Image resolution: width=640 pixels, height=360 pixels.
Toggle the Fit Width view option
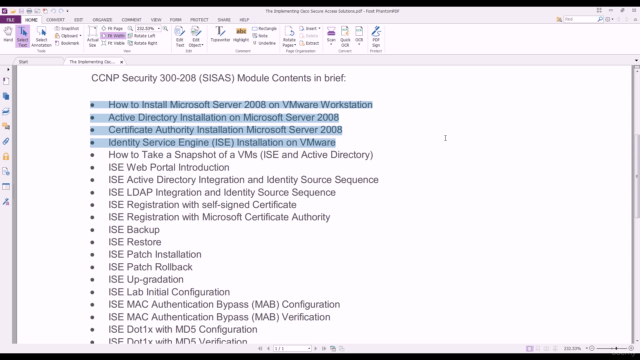pyautogui.click(x=113, y=36)
